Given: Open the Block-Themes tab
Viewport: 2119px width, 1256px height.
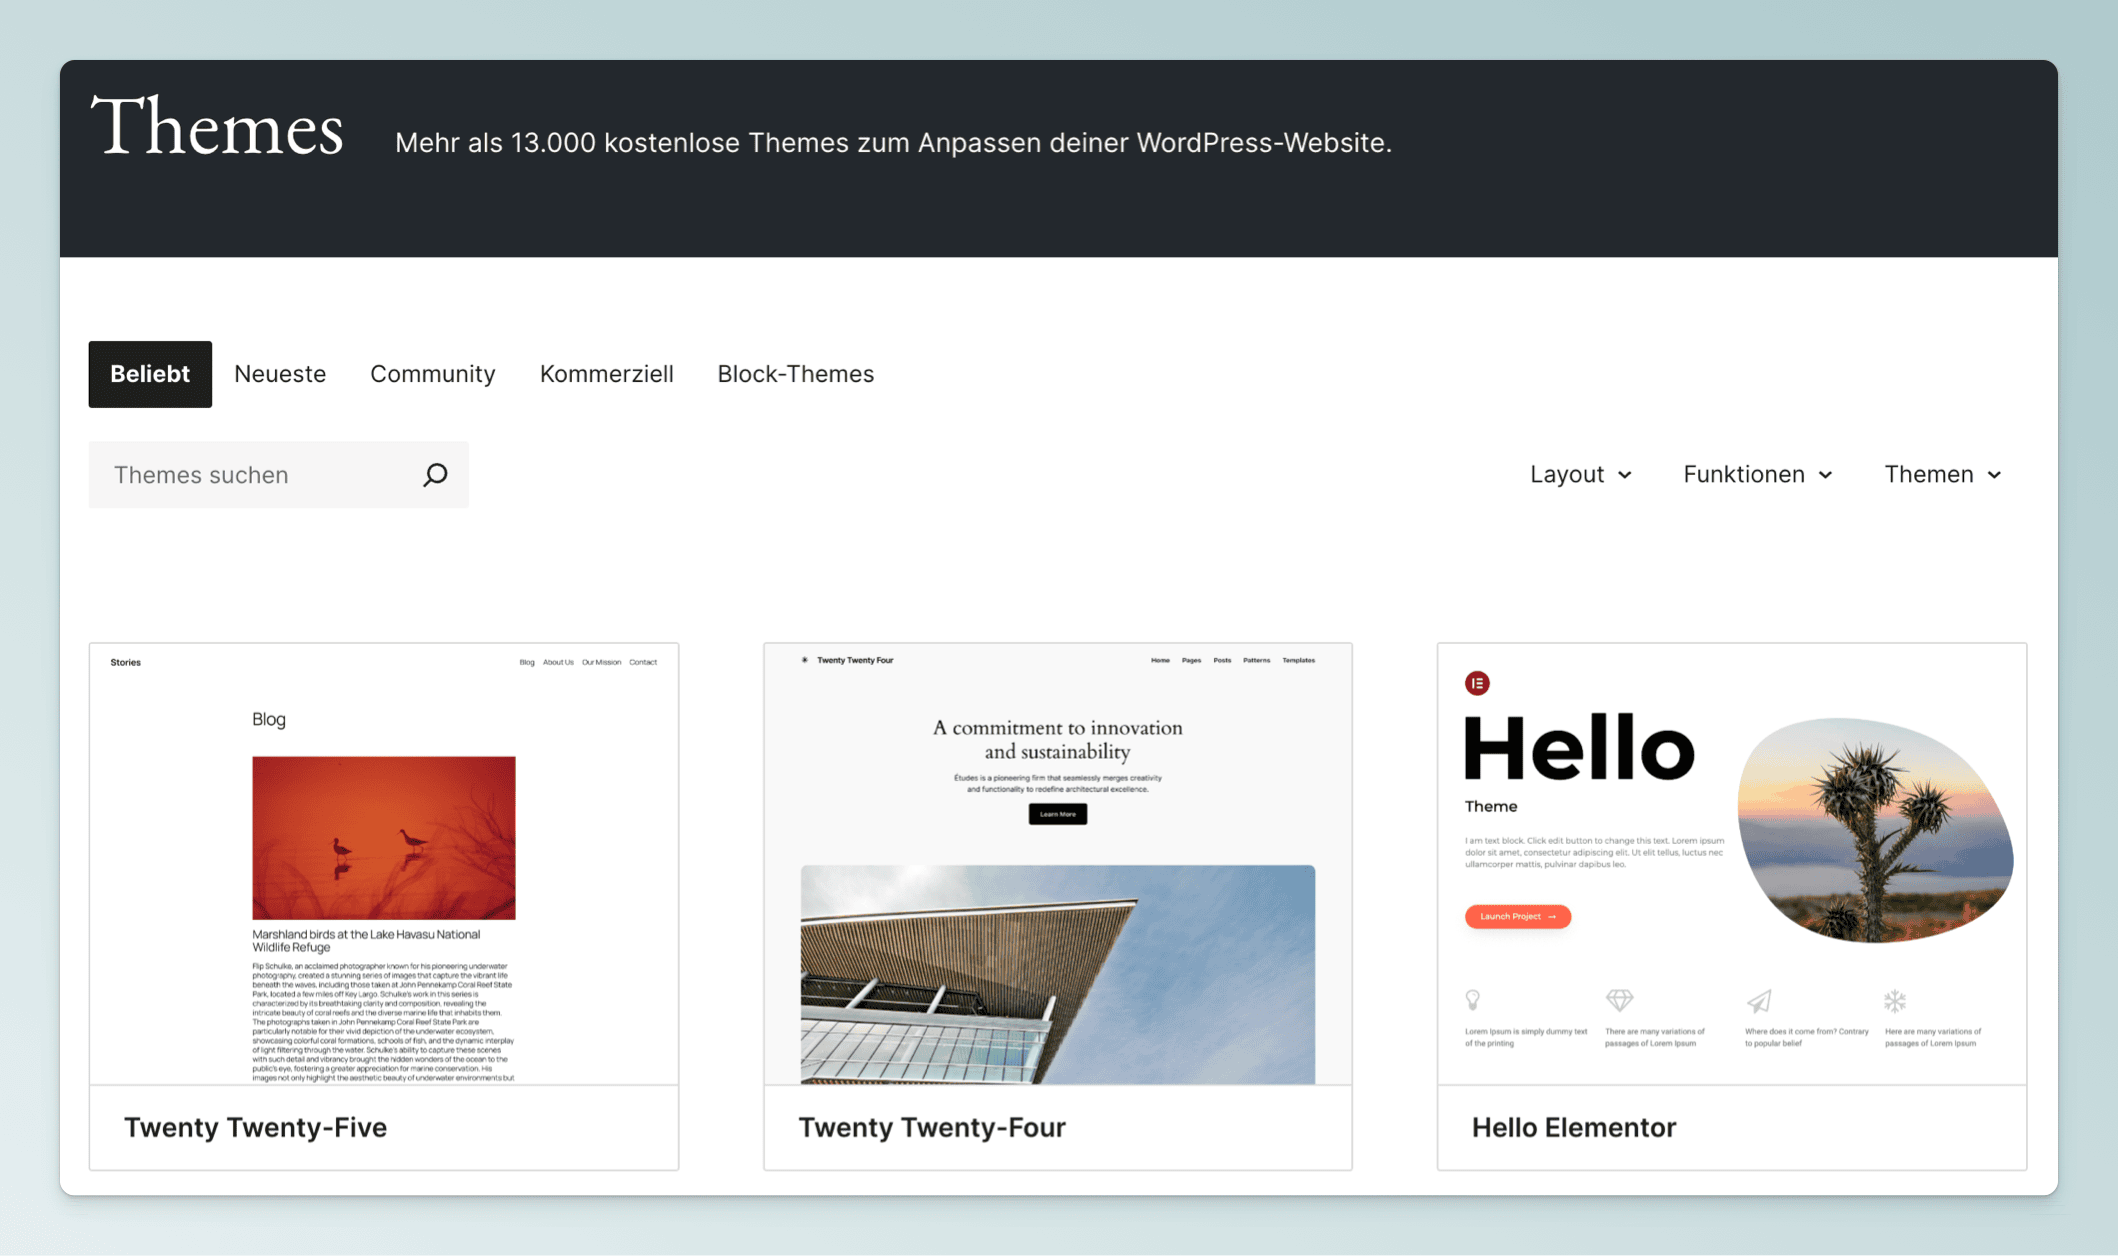Looking at the screenshot, I should [796, 374].
